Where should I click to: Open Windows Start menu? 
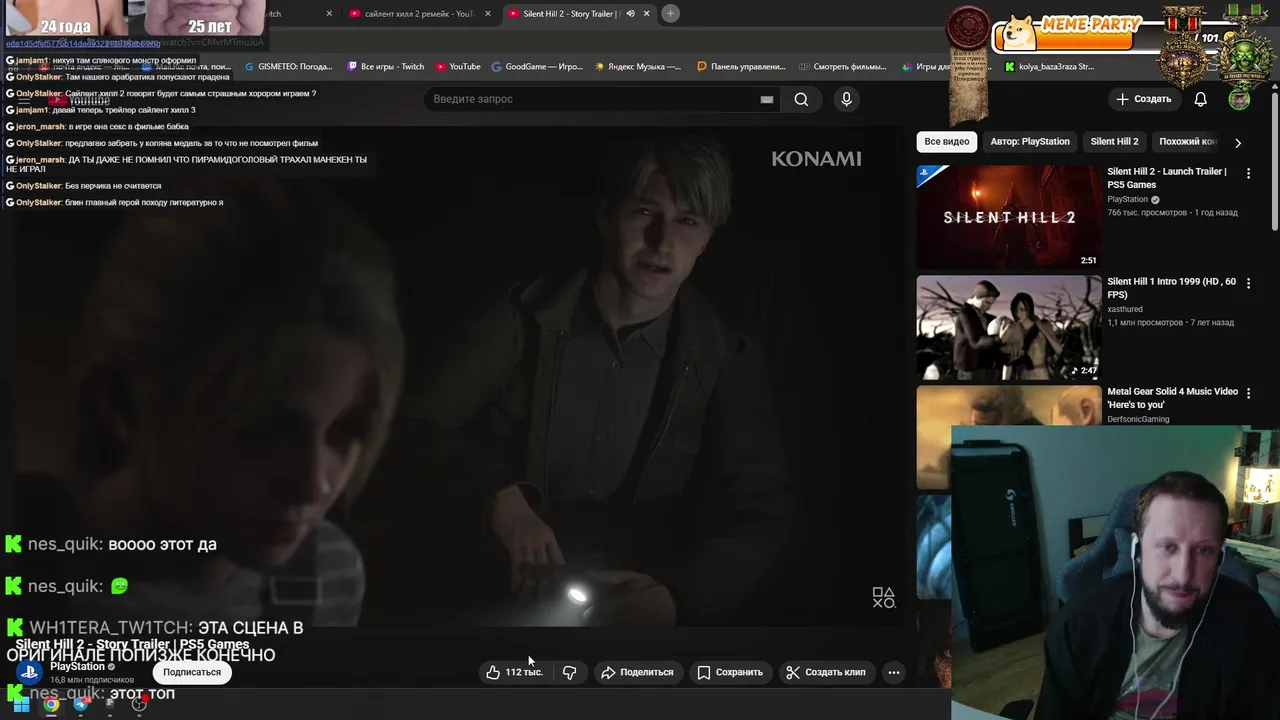[21, 704]
